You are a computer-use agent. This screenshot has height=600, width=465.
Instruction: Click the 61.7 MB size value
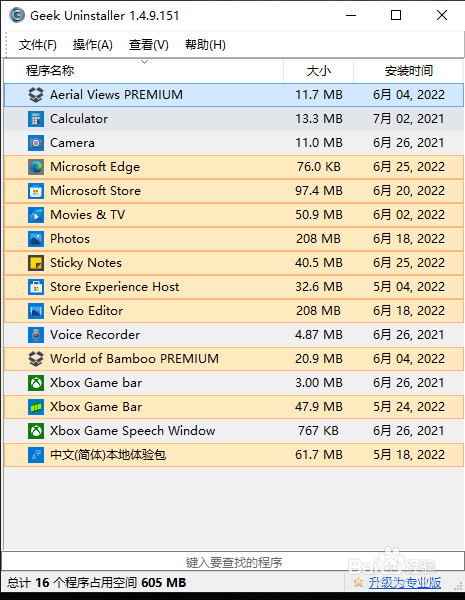[318, 455]
